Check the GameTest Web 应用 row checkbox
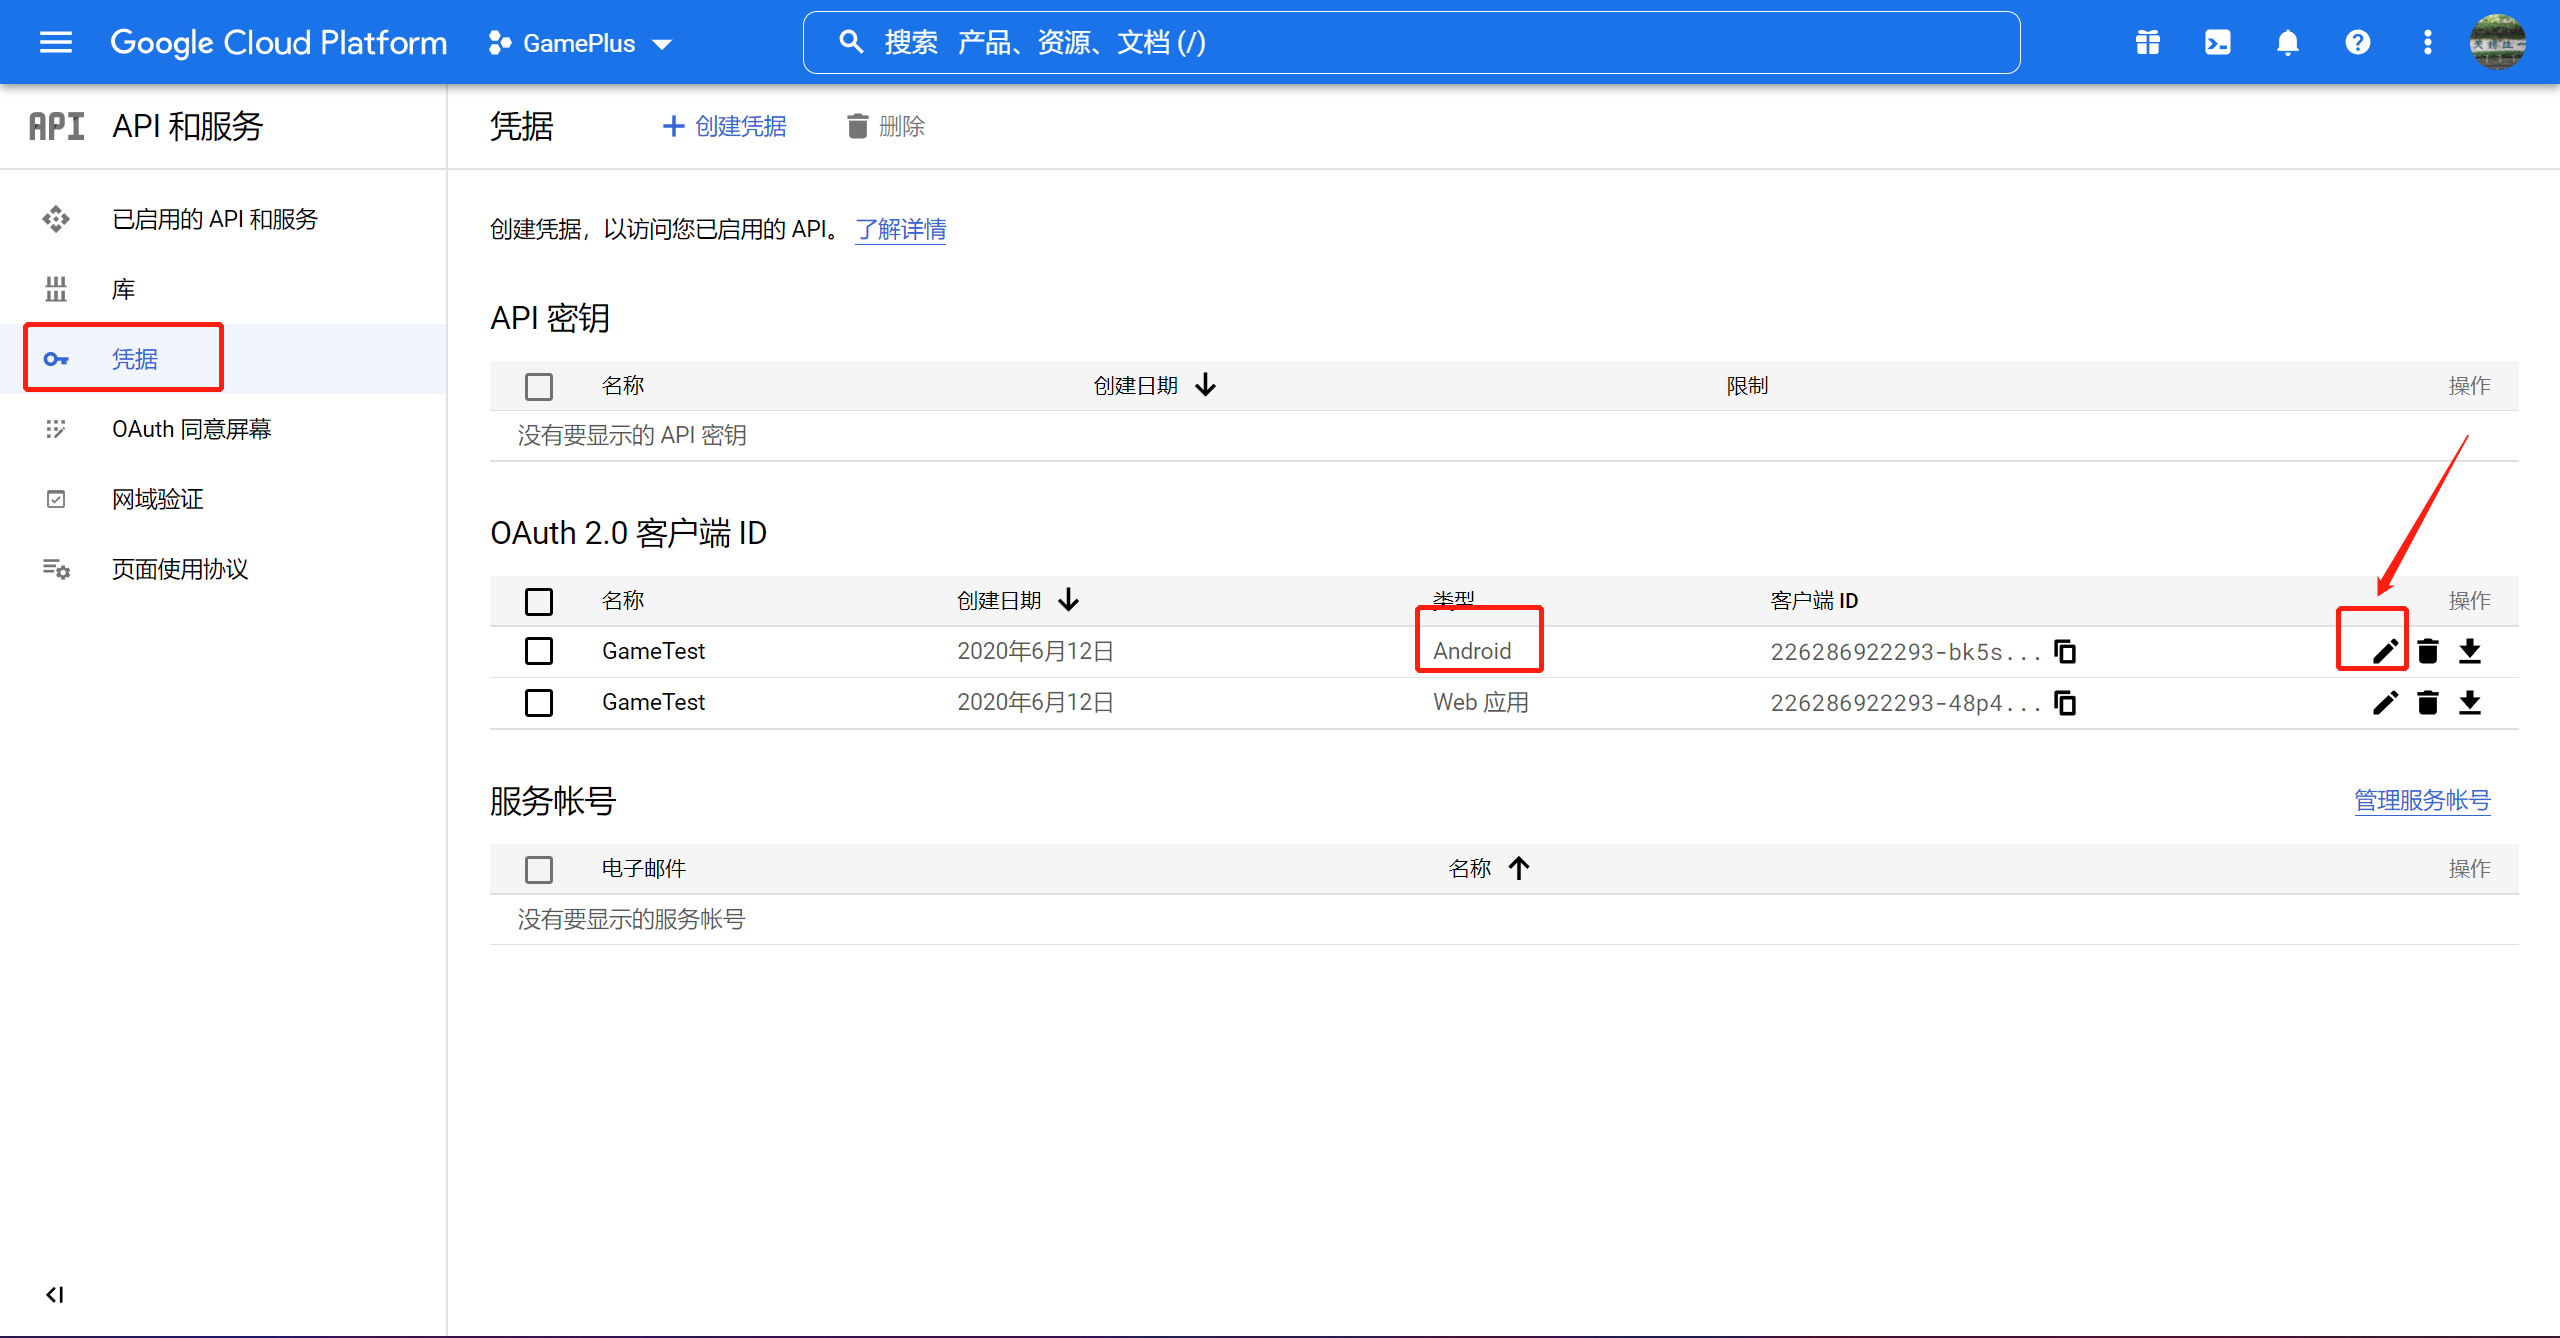This screenshot has width=2560, height=1338. pos(539,702)
